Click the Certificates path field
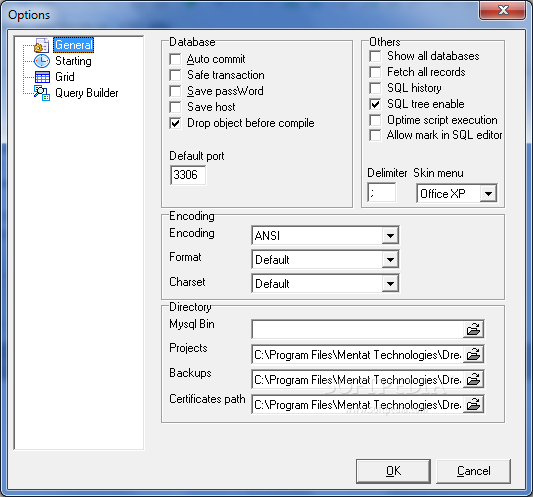This screenshot has width=533, height=497. (357, 405)
